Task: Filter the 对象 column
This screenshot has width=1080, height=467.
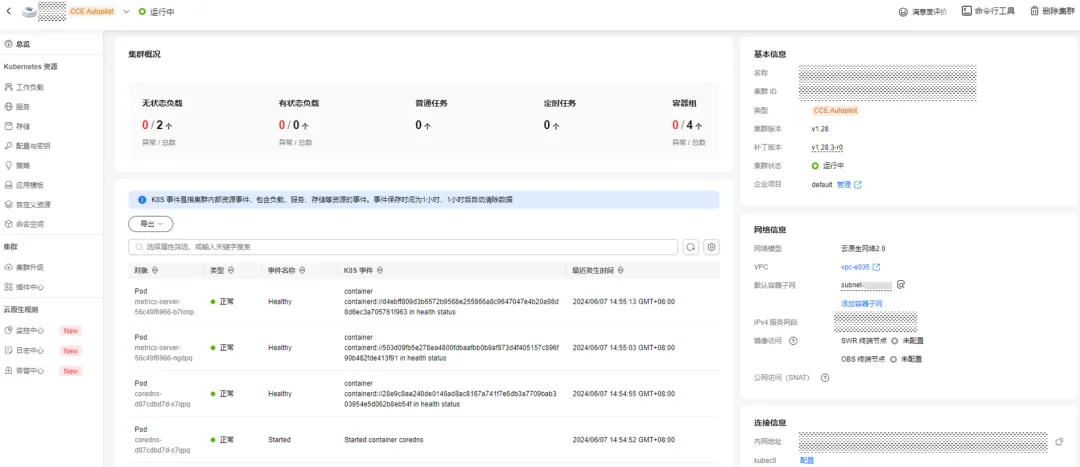Action: point(155,271)
